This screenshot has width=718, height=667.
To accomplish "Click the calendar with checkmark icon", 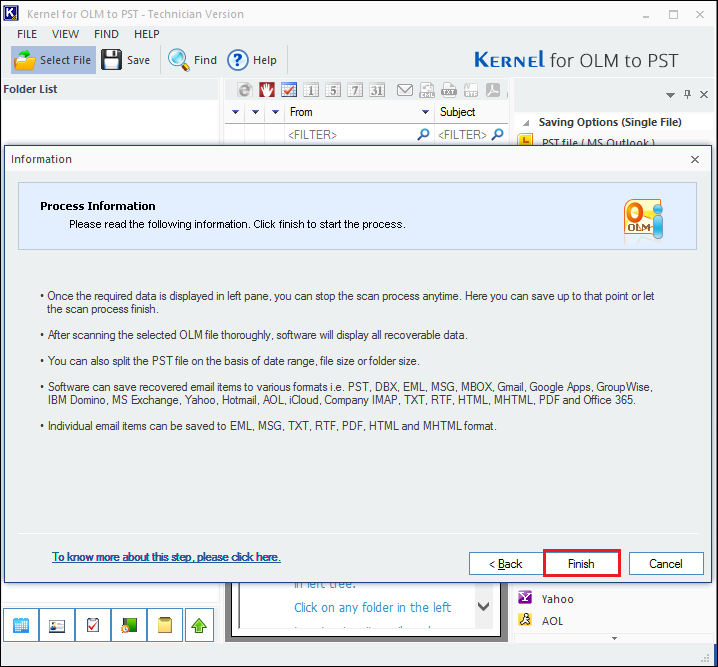I will [288, 90].
